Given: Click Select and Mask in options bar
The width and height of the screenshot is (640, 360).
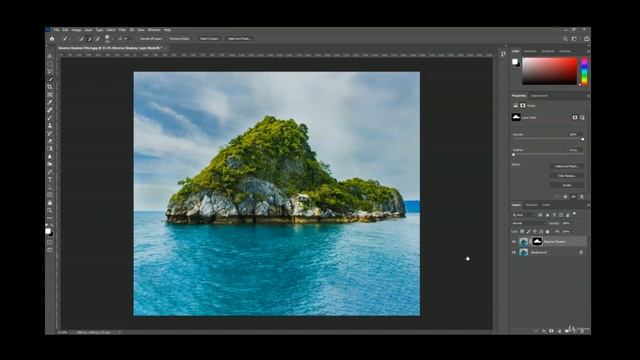Looking at the screenshot, I should click(x=239, y=39).
